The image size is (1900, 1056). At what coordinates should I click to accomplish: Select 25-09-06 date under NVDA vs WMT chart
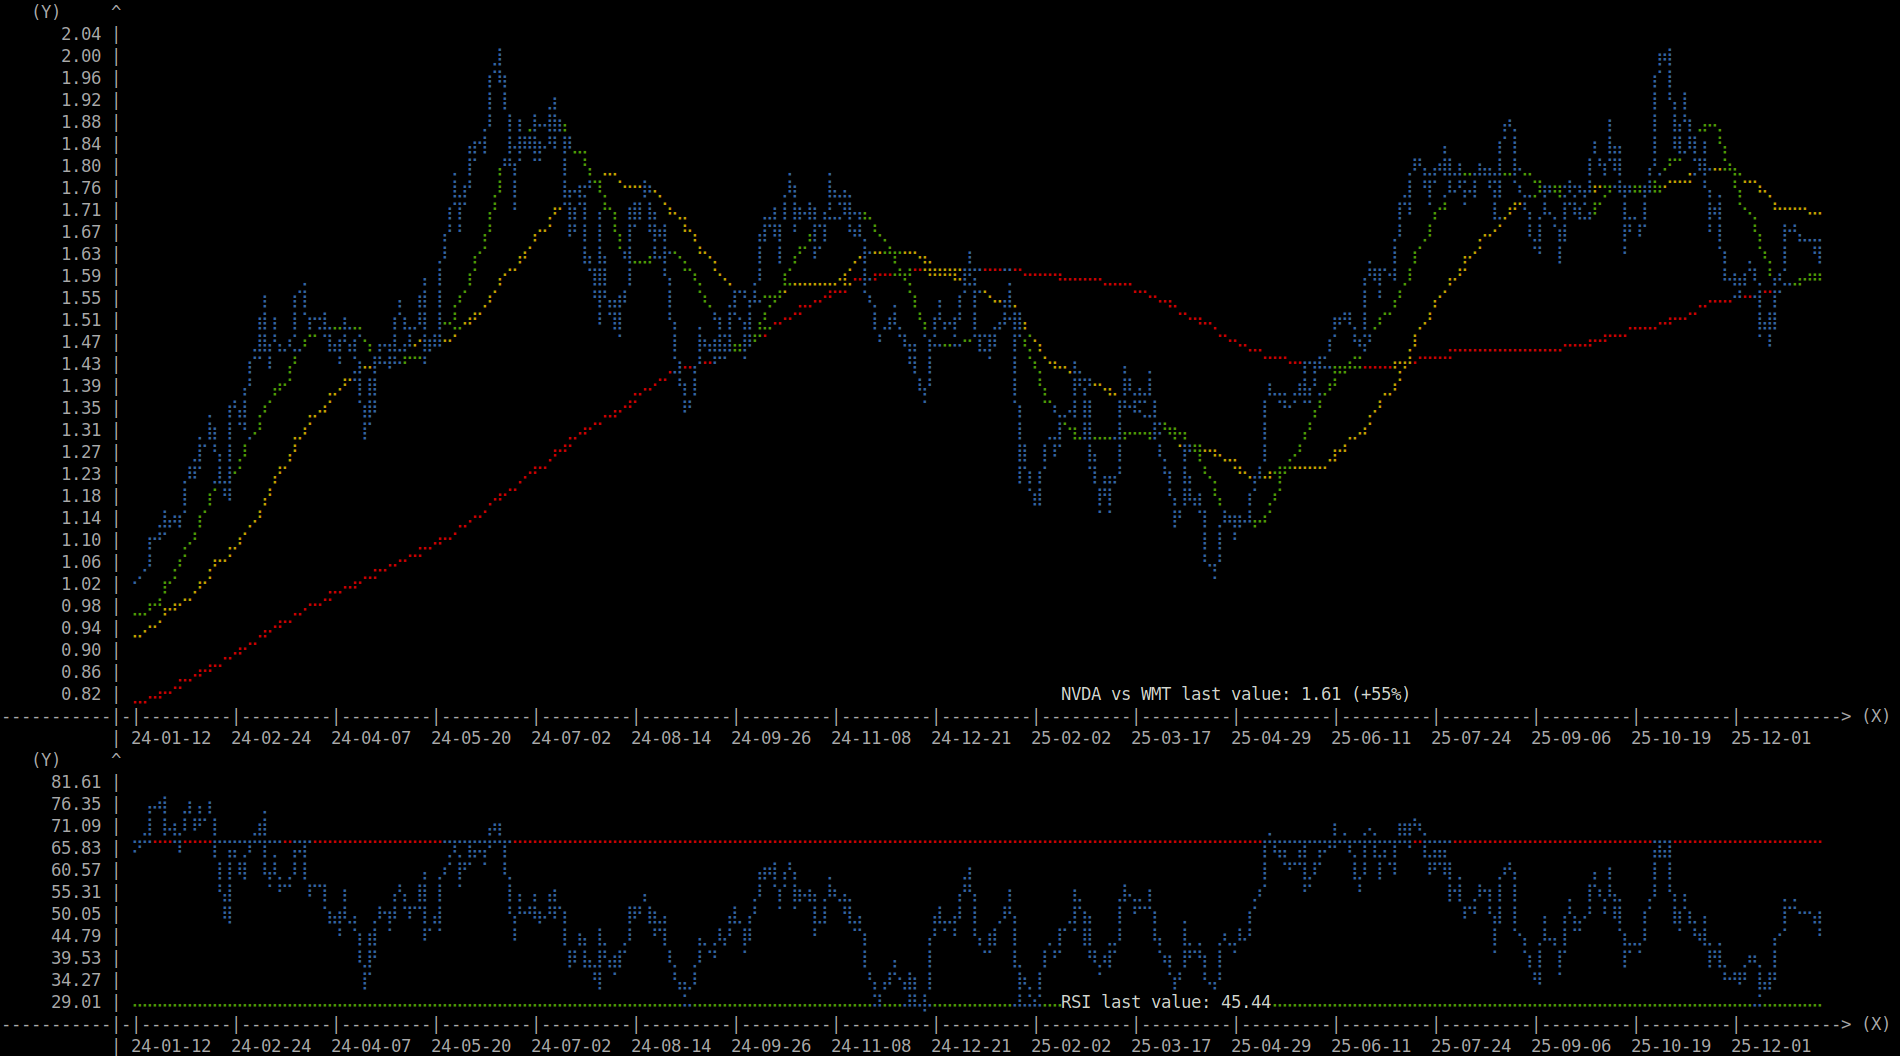pos(1571,738)
